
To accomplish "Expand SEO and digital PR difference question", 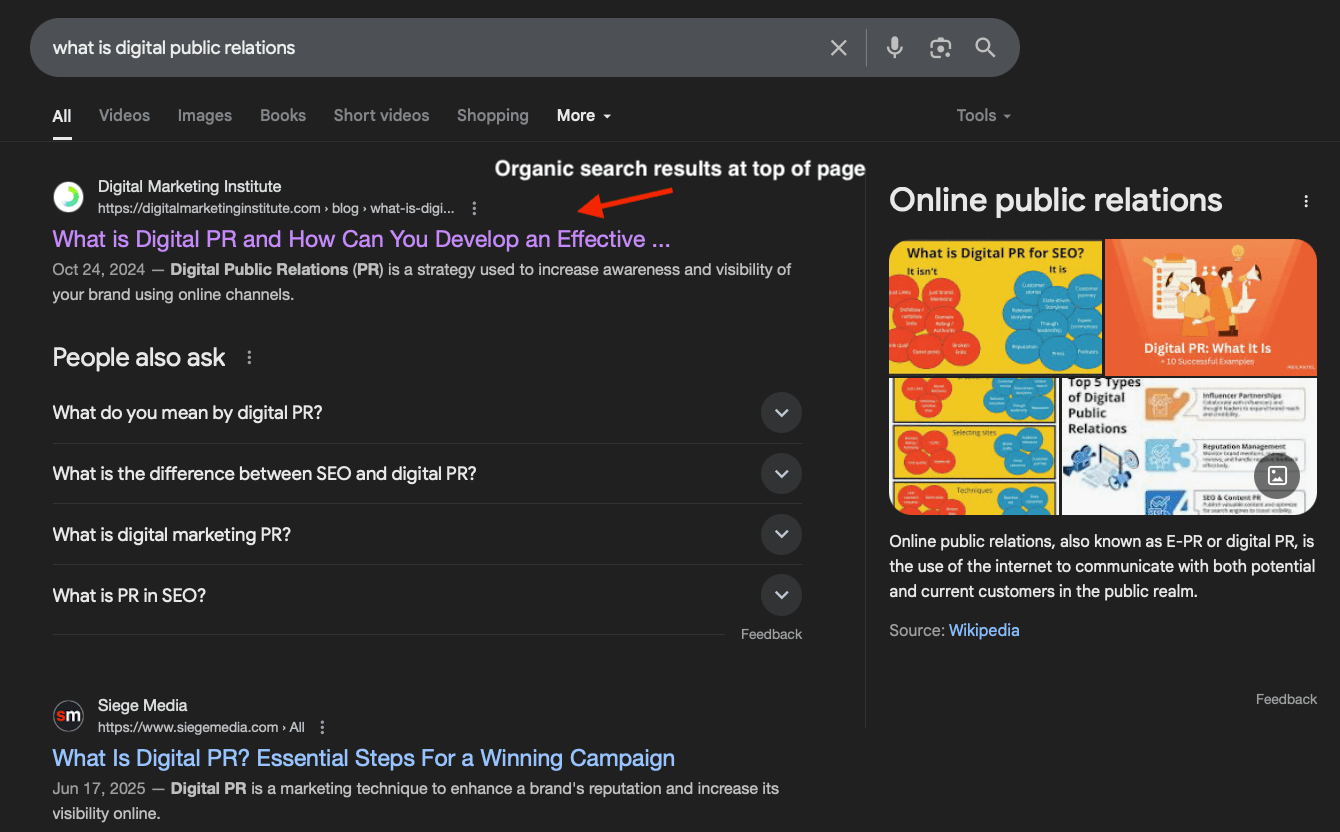I will [x=781, y=474].
